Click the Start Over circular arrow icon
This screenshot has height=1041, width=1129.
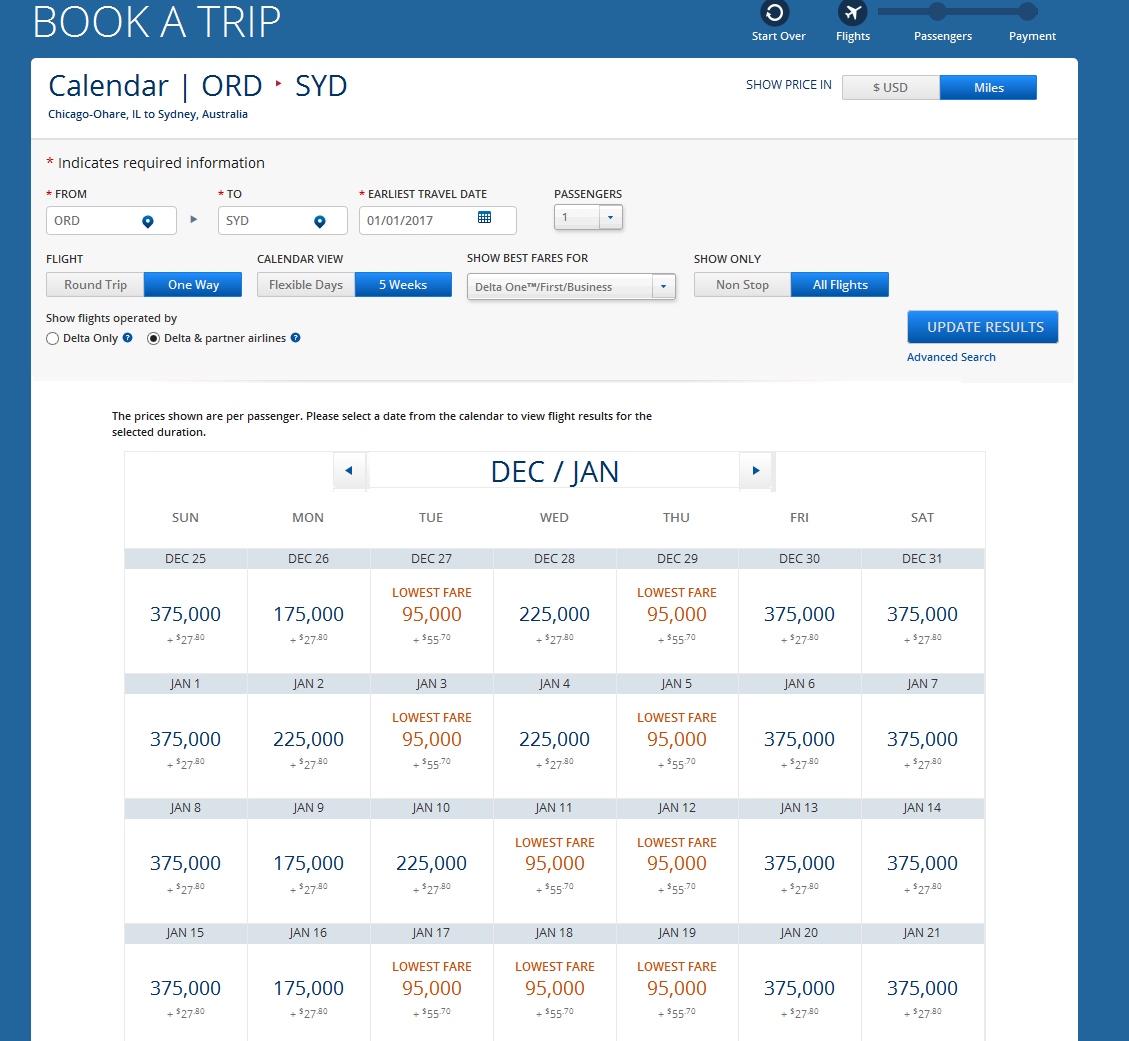pyautogui.click(x=774, y=12)
